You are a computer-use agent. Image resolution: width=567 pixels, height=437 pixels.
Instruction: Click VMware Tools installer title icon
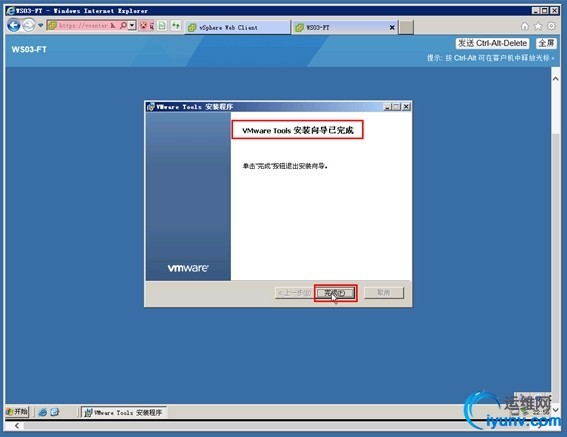point(151,107)
